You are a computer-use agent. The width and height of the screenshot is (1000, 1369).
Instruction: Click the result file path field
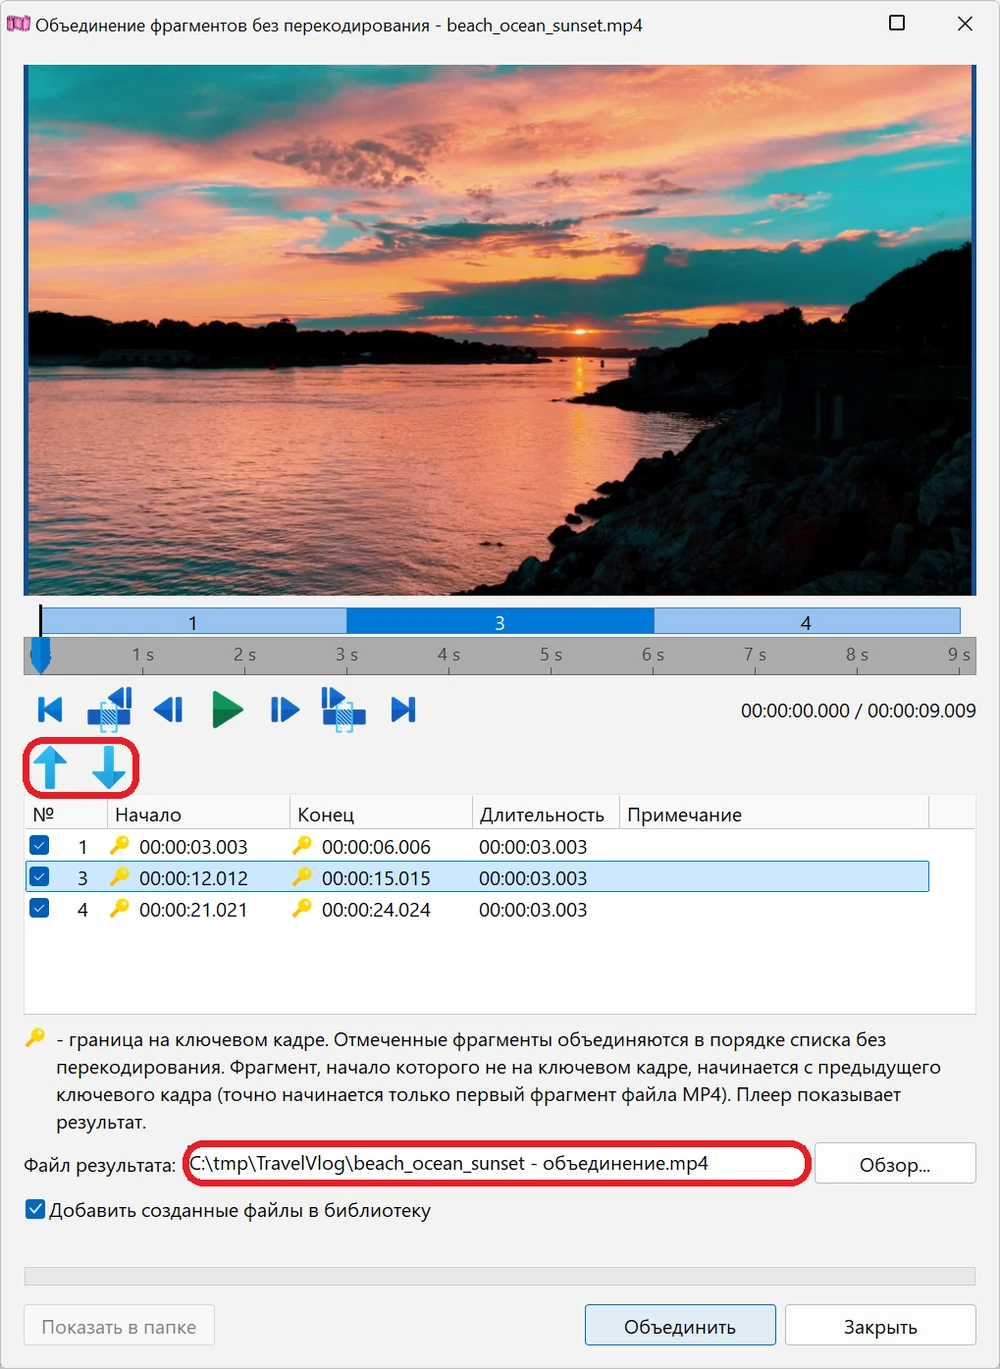click(497, 1163)
